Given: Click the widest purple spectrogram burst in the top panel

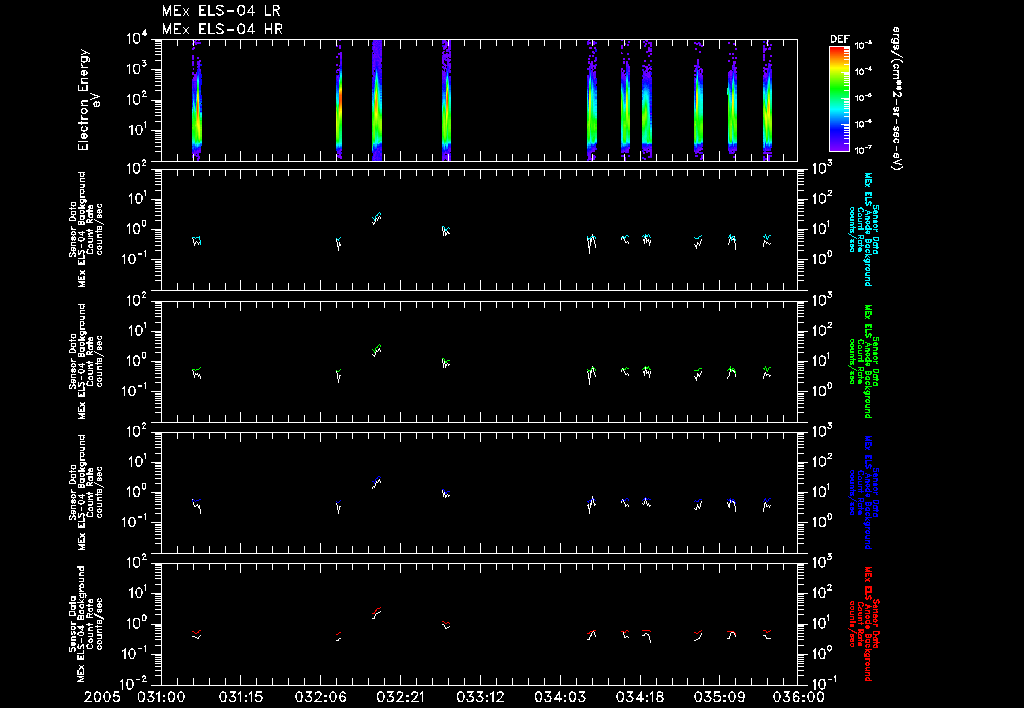Looking at the screenshot, I should [x=377, y=100].
